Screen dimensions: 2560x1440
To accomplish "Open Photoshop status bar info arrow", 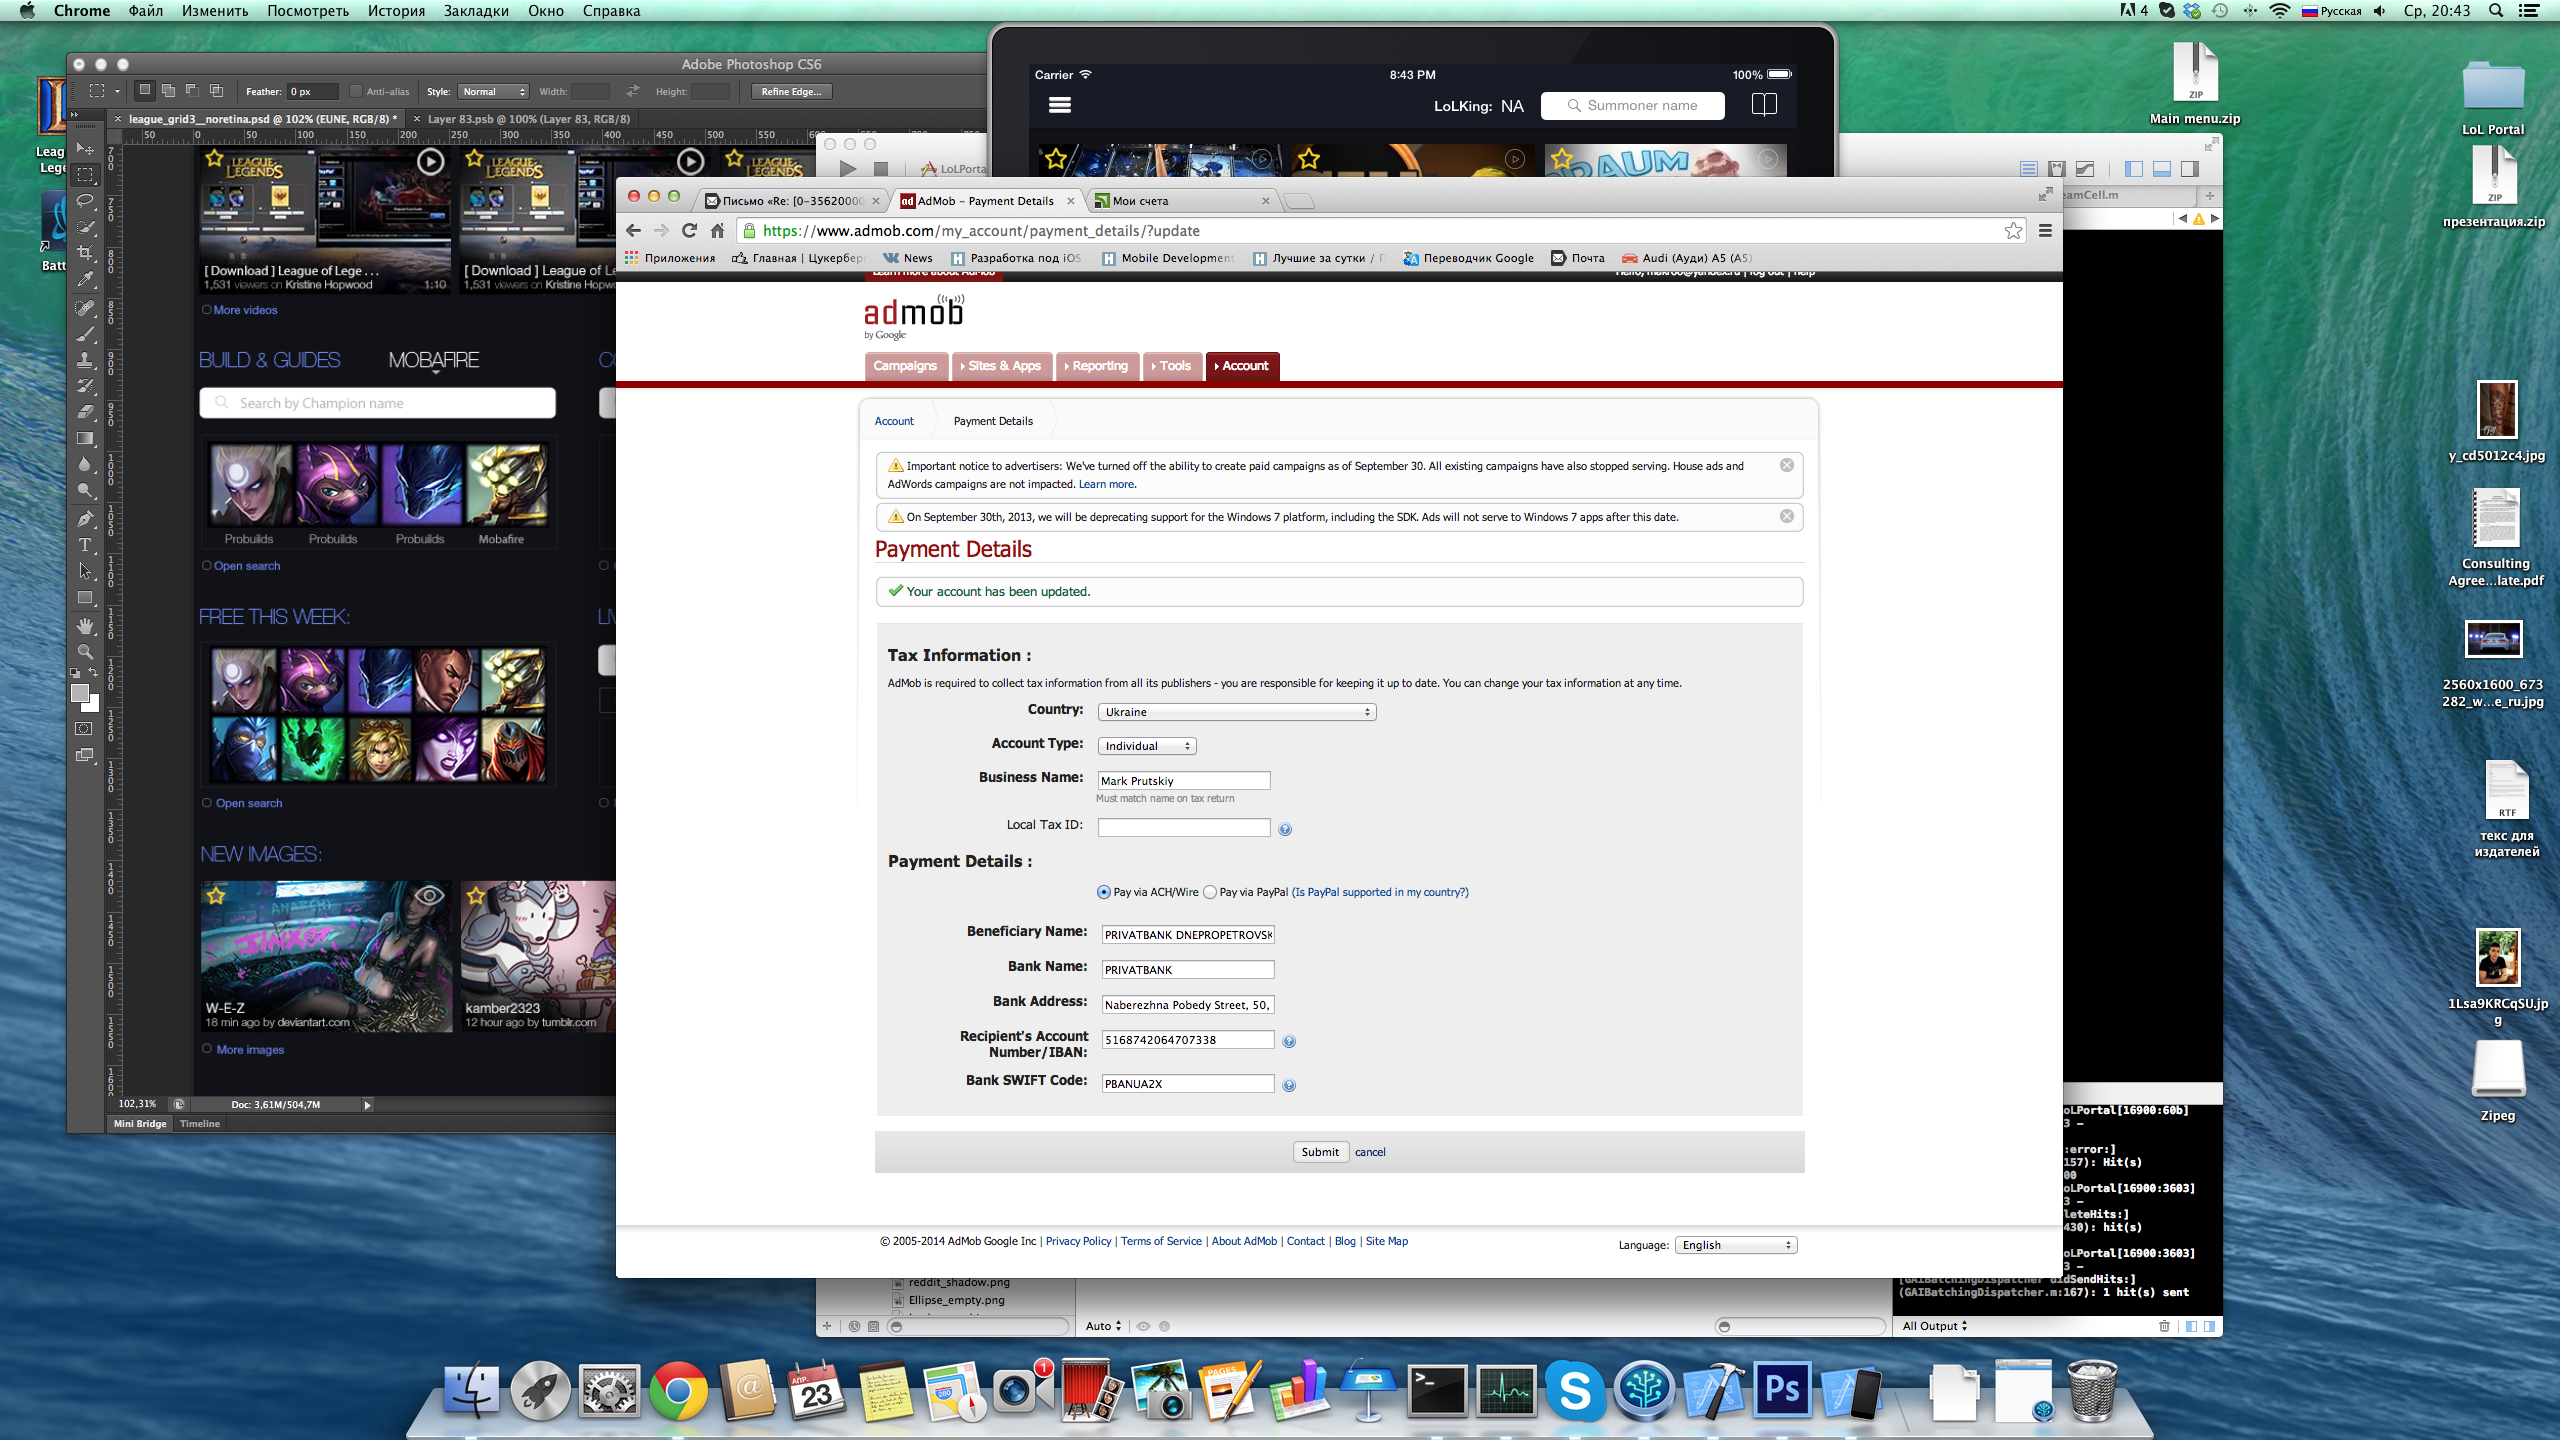I will pos(367,1105).
